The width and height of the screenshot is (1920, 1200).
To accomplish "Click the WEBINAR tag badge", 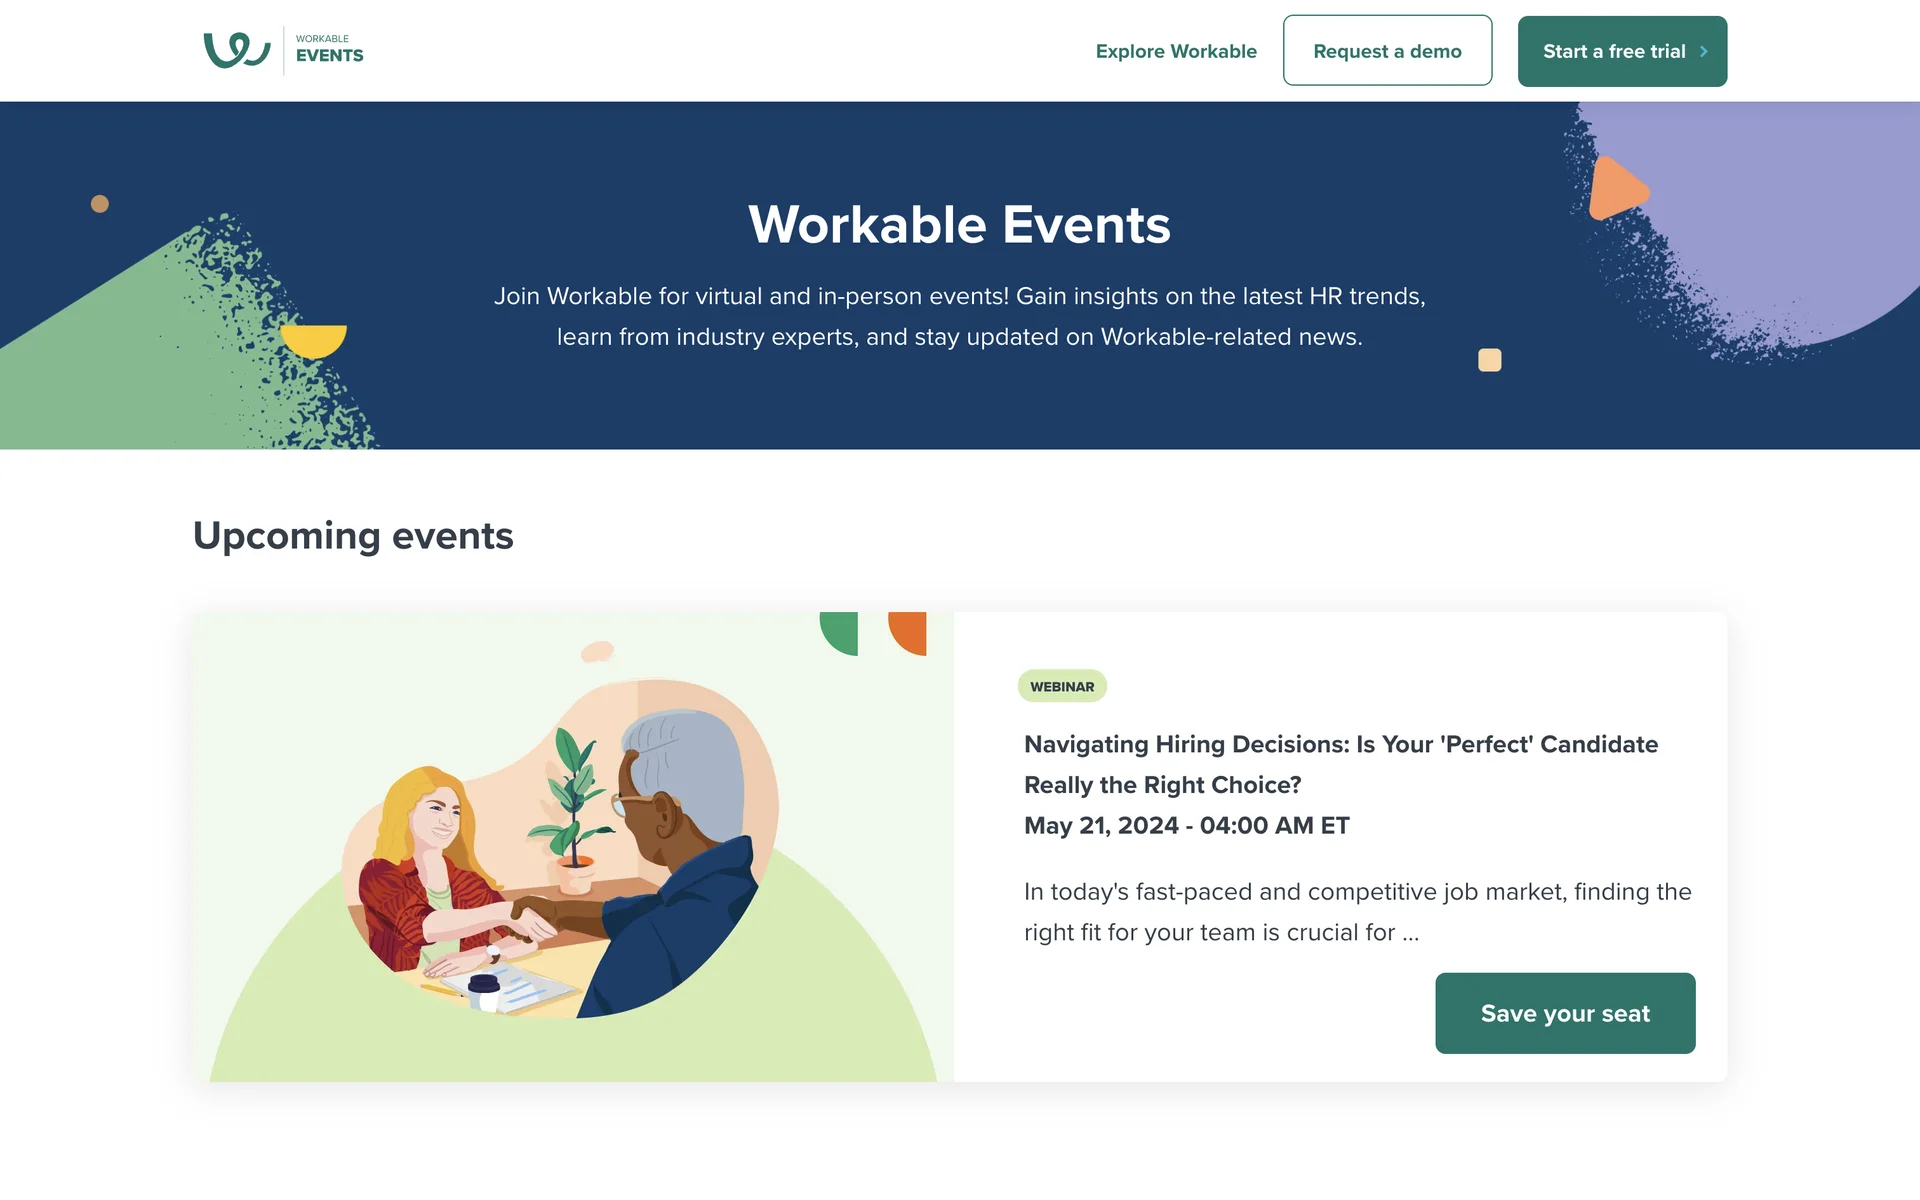I will click(1062, 686).
